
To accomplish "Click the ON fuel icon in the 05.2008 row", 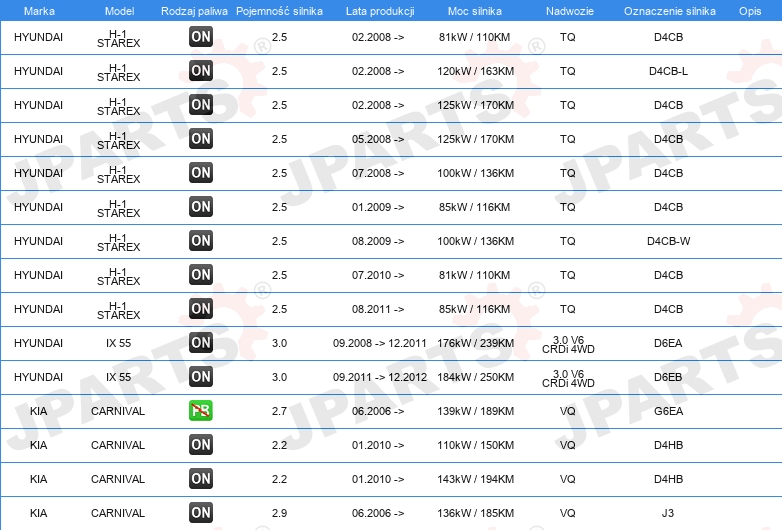I will (200, 138).
